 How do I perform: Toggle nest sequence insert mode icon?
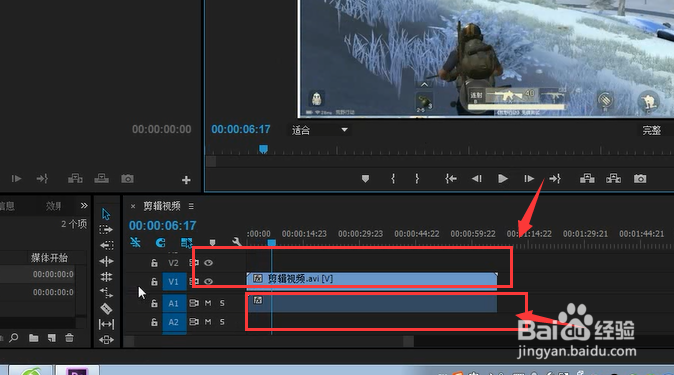pyautogui.click(x=135, y=243)
